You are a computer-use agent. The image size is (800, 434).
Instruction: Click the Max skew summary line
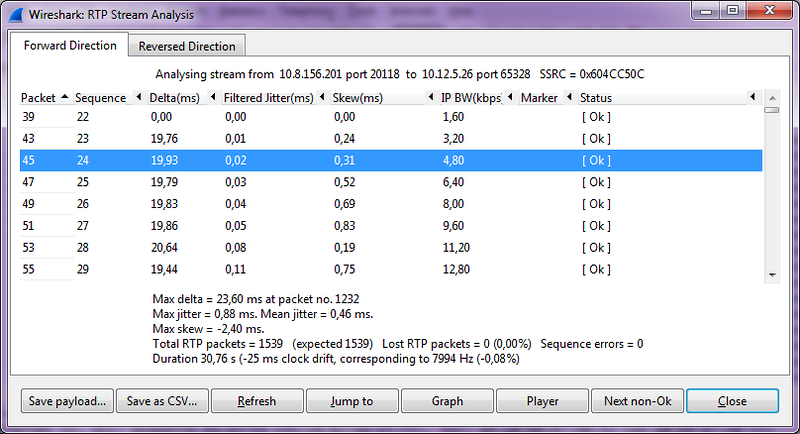click(x=208, y=328)
